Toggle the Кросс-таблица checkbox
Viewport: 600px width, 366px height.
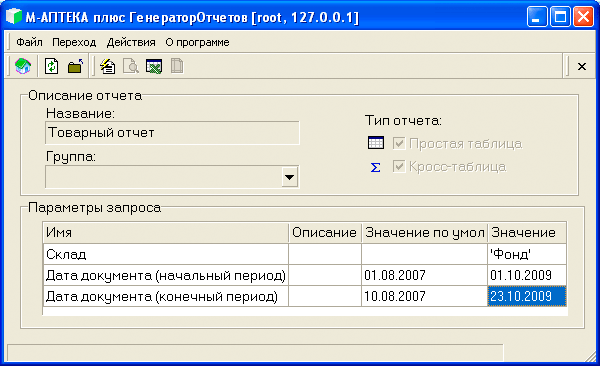point(399,167)
